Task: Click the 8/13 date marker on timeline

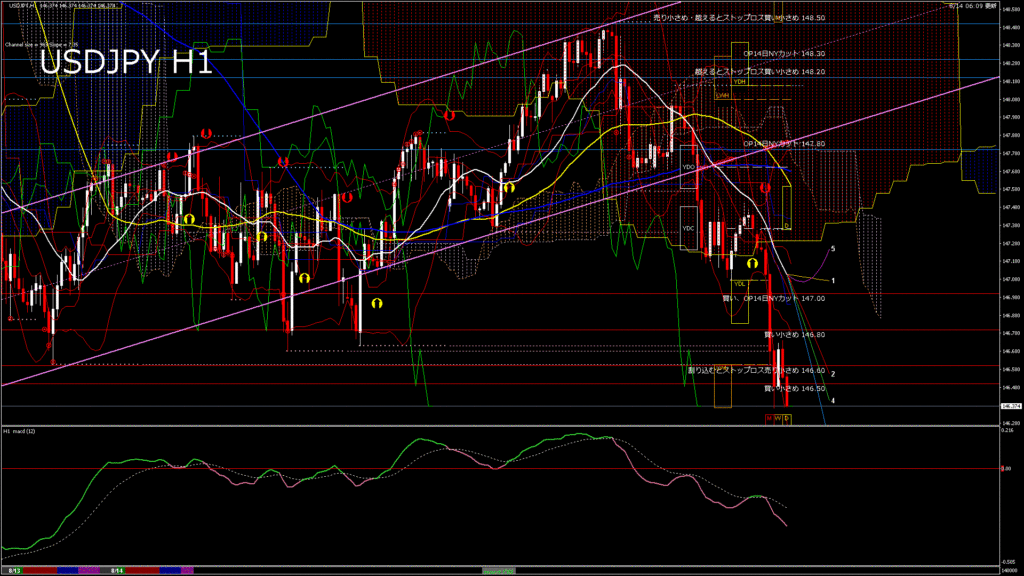Action: click(x=14, y=569)
